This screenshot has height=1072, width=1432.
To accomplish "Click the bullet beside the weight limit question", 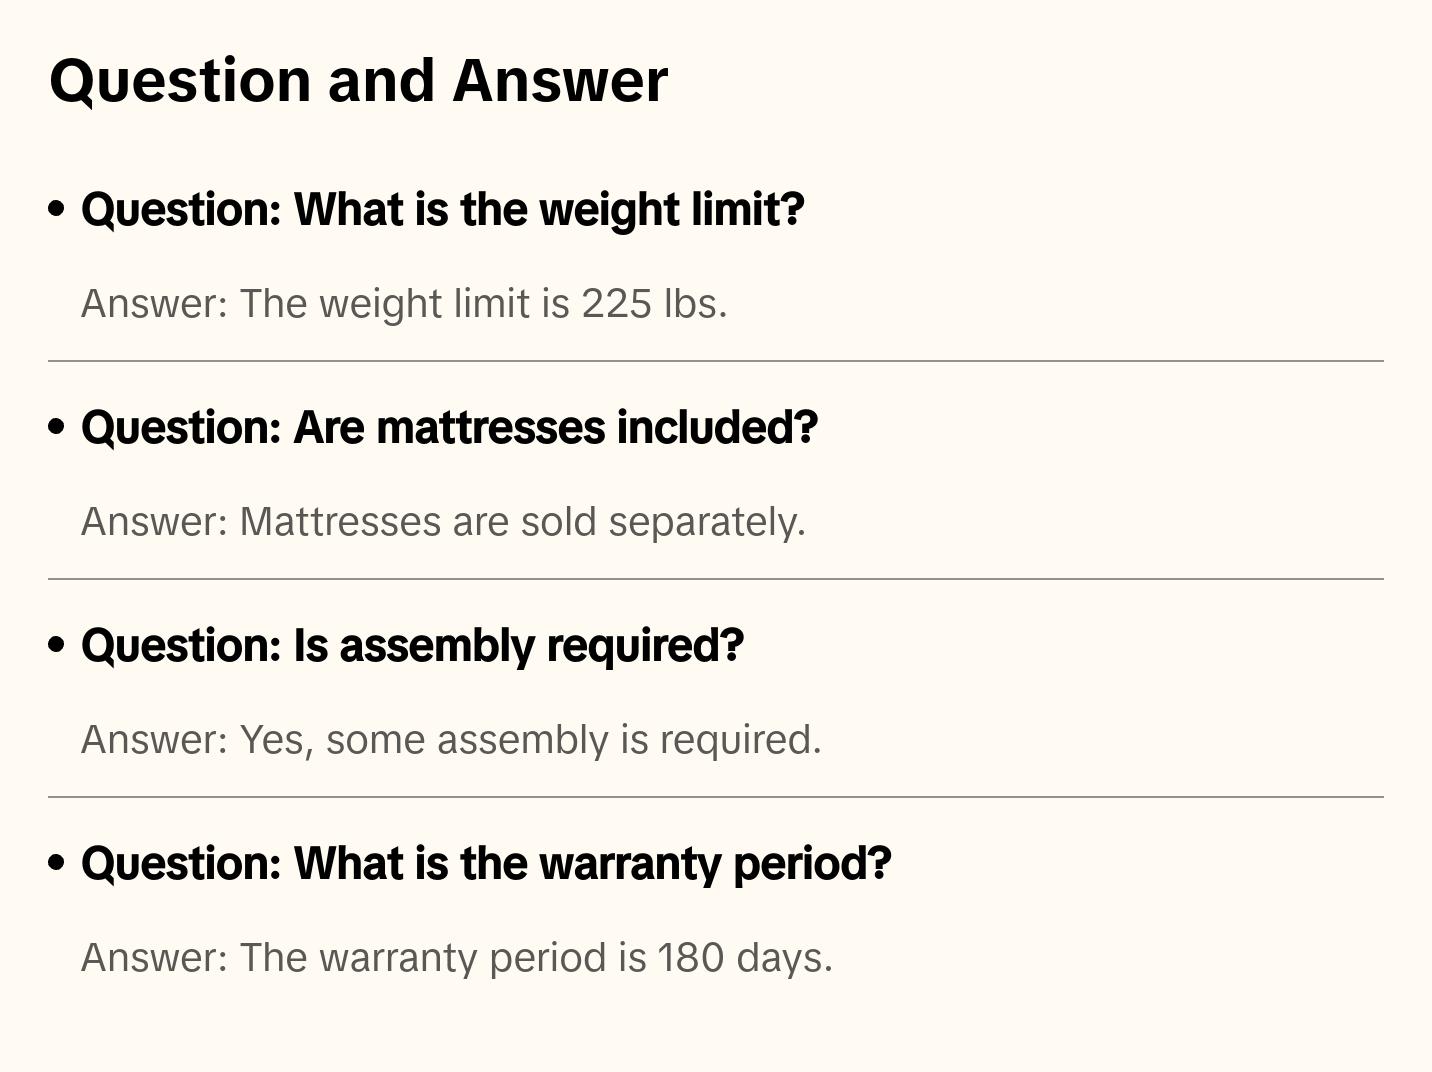I will click(57, 209).
